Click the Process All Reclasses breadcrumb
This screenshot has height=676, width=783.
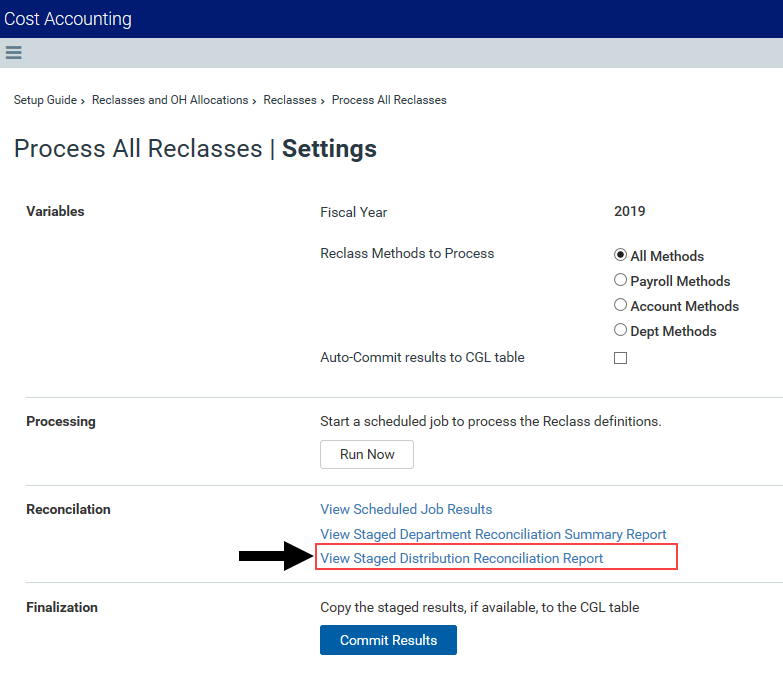389,100
